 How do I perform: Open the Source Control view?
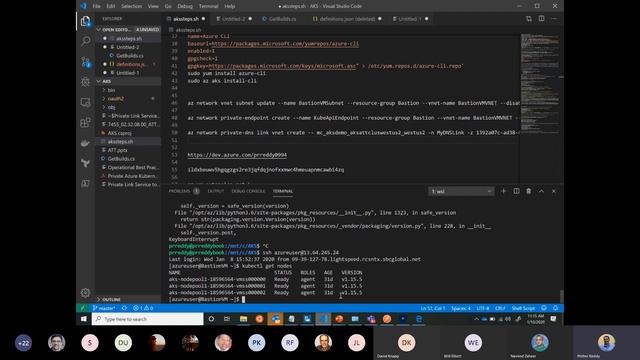coord(85,62)
